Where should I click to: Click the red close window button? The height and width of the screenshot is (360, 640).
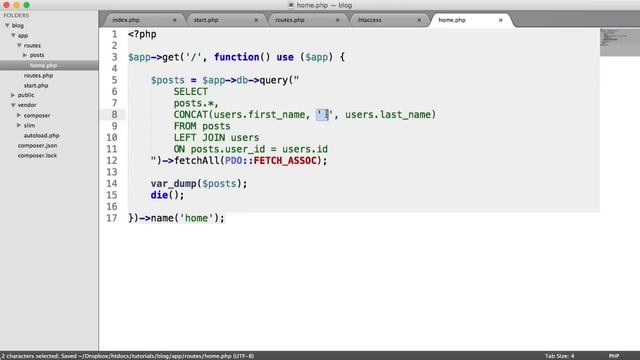[6, 5]
